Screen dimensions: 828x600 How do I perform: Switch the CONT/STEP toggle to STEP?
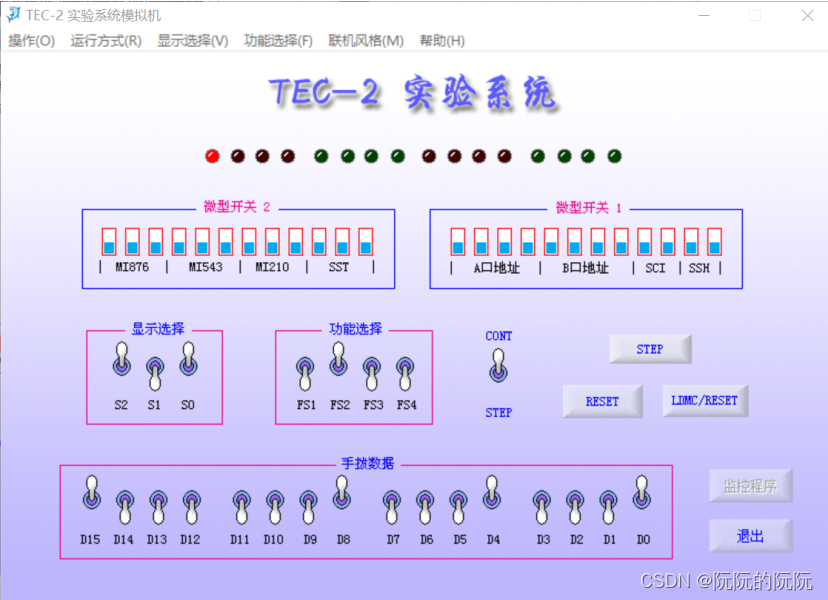pyautogui.click(x=497, y=372)
